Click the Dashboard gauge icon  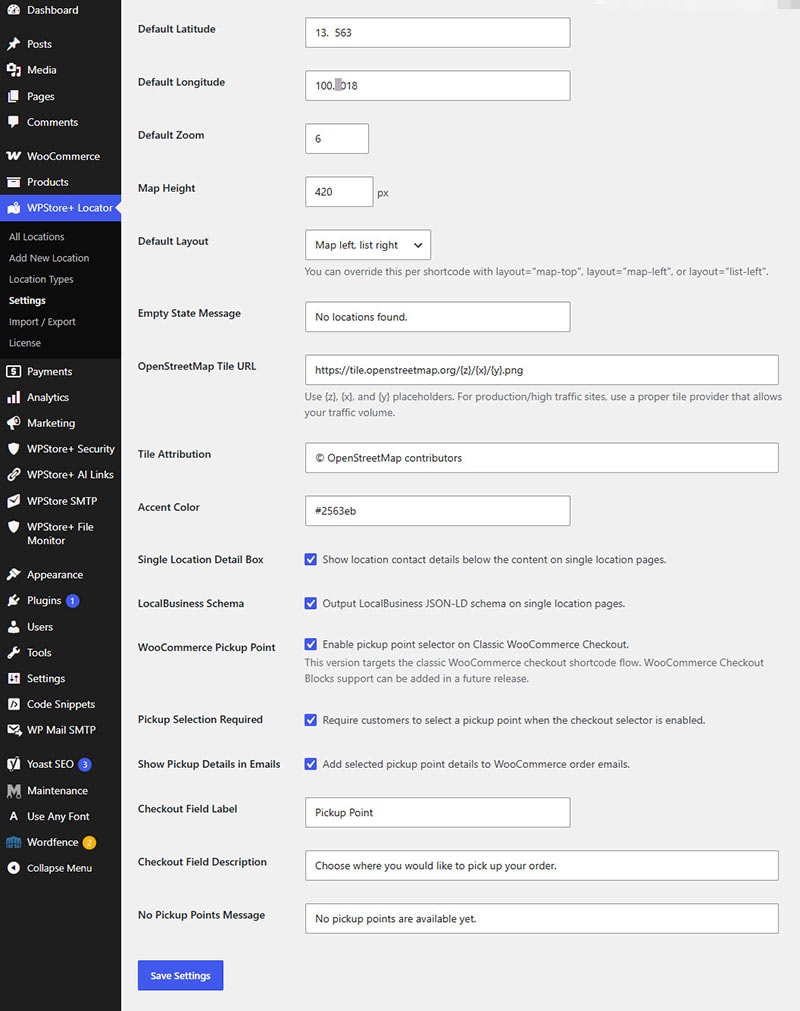[14, 10]
